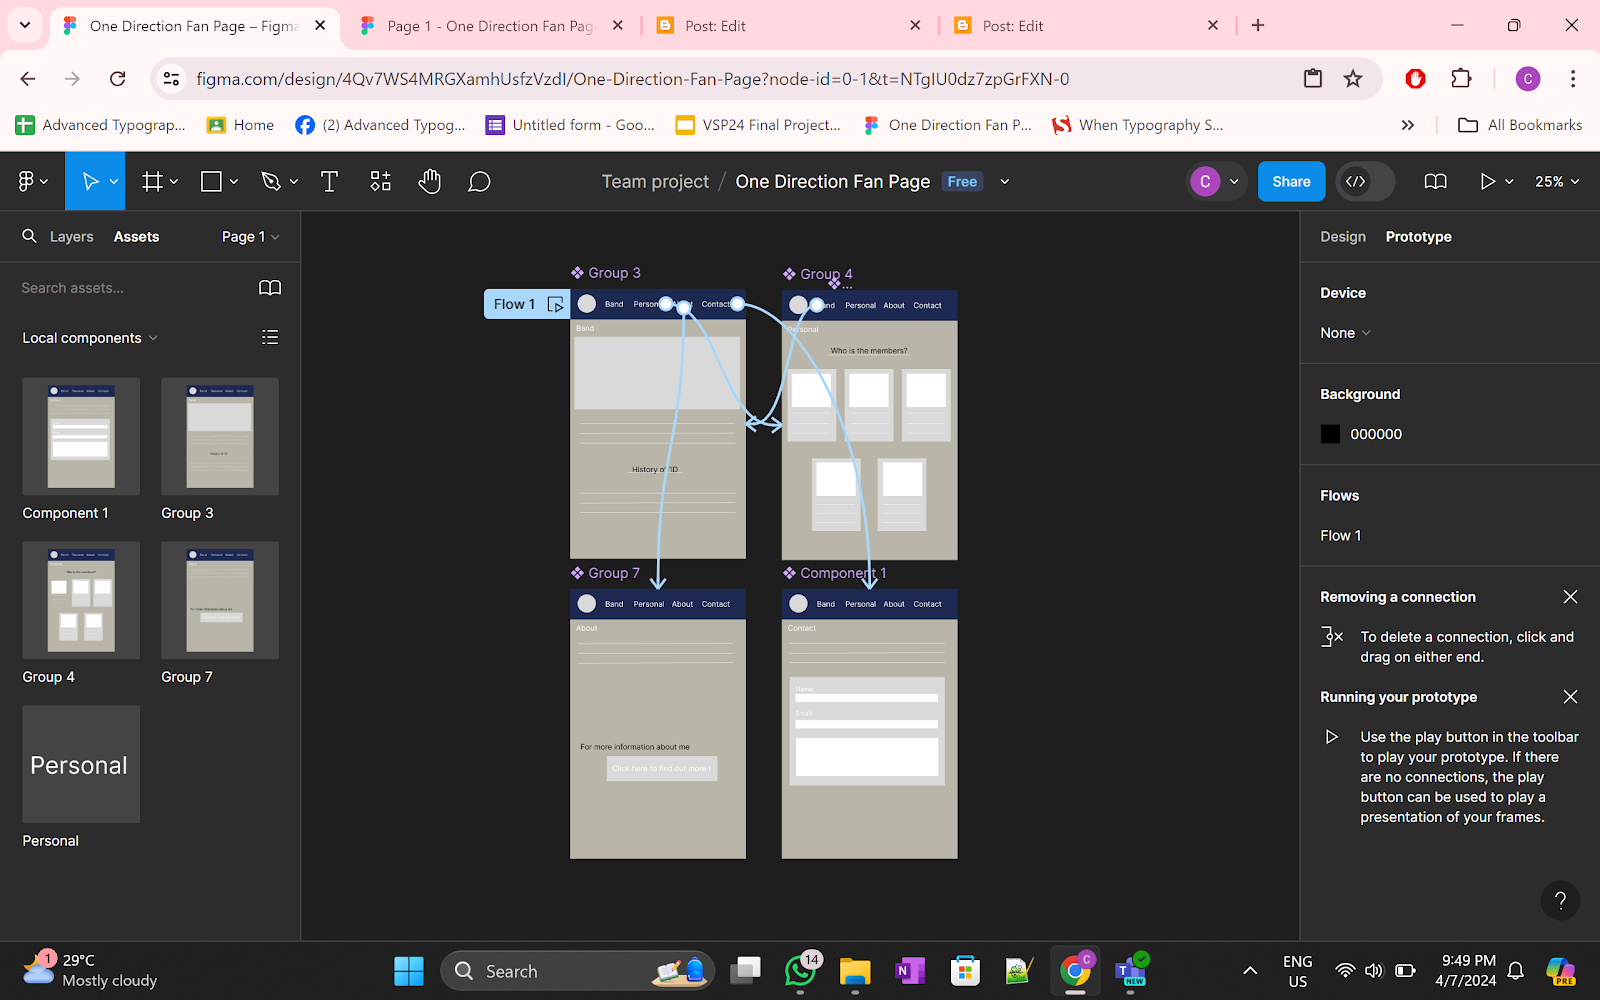Open All Bookmarks folder
Viewport: 1600px width, 1000px height.
point(1520,125)
